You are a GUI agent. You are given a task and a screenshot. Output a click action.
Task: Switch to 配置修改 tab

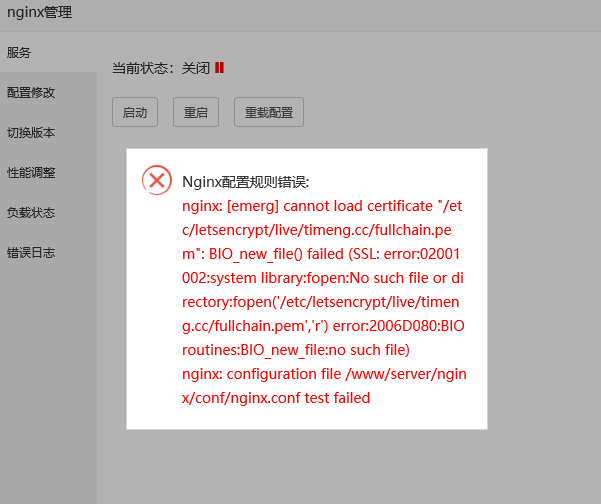(x=48, y=92)
